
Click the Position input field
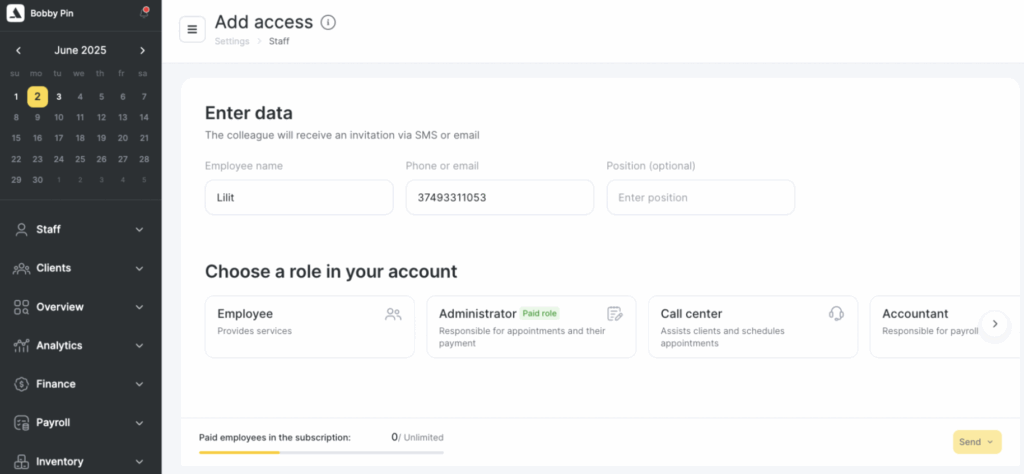click(x=700, y=197)
